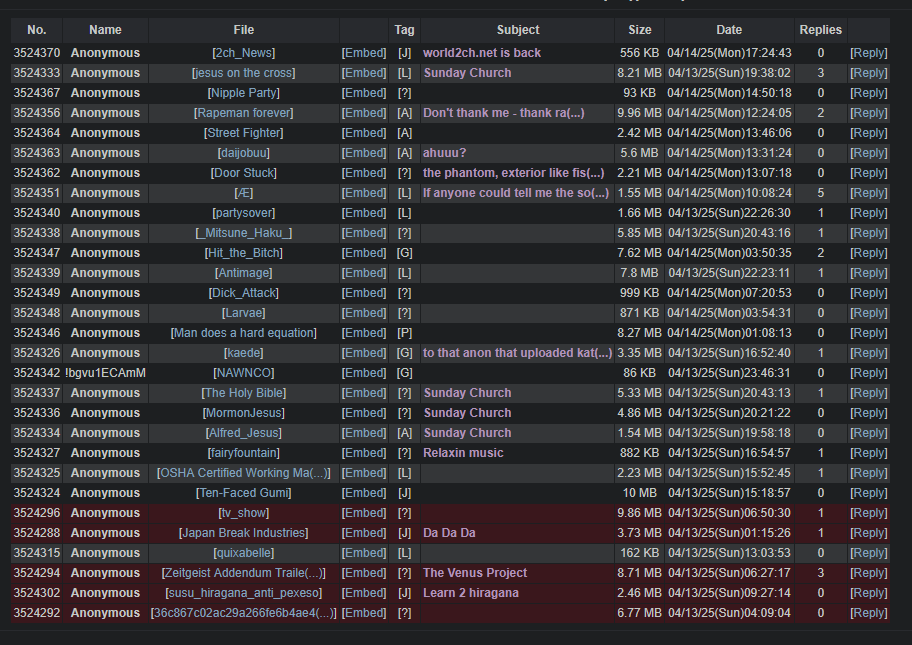This screenshot has width=912, height=645.
Task: Reply to post 3524294 The Venus Project
Action: click(868, 573)
